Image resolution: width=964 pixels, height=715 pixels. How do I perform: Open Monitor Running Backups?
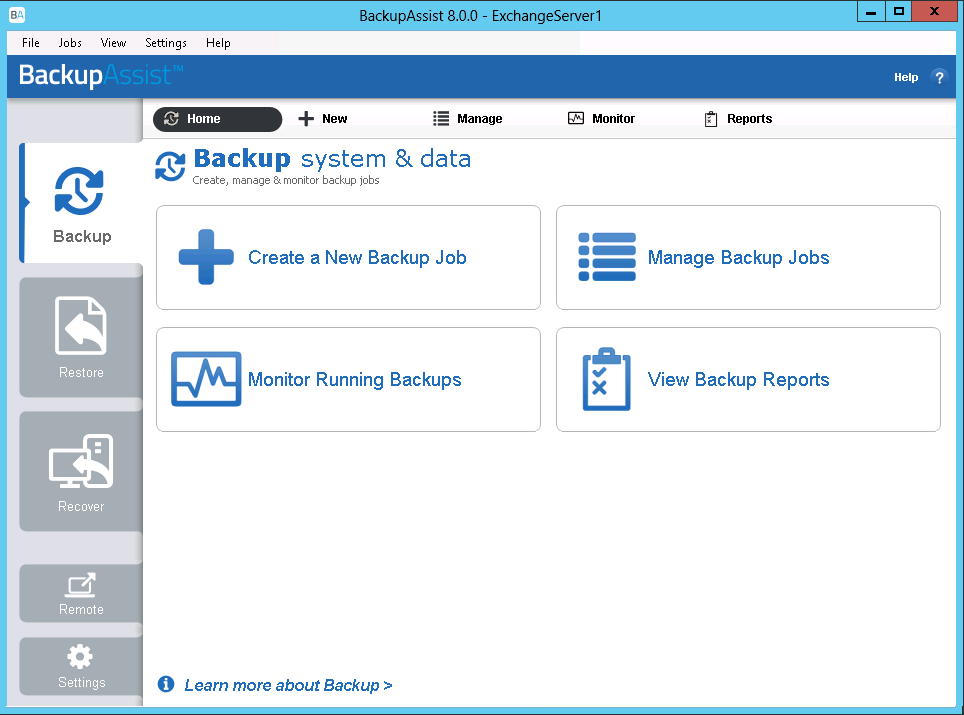point(349,379)
